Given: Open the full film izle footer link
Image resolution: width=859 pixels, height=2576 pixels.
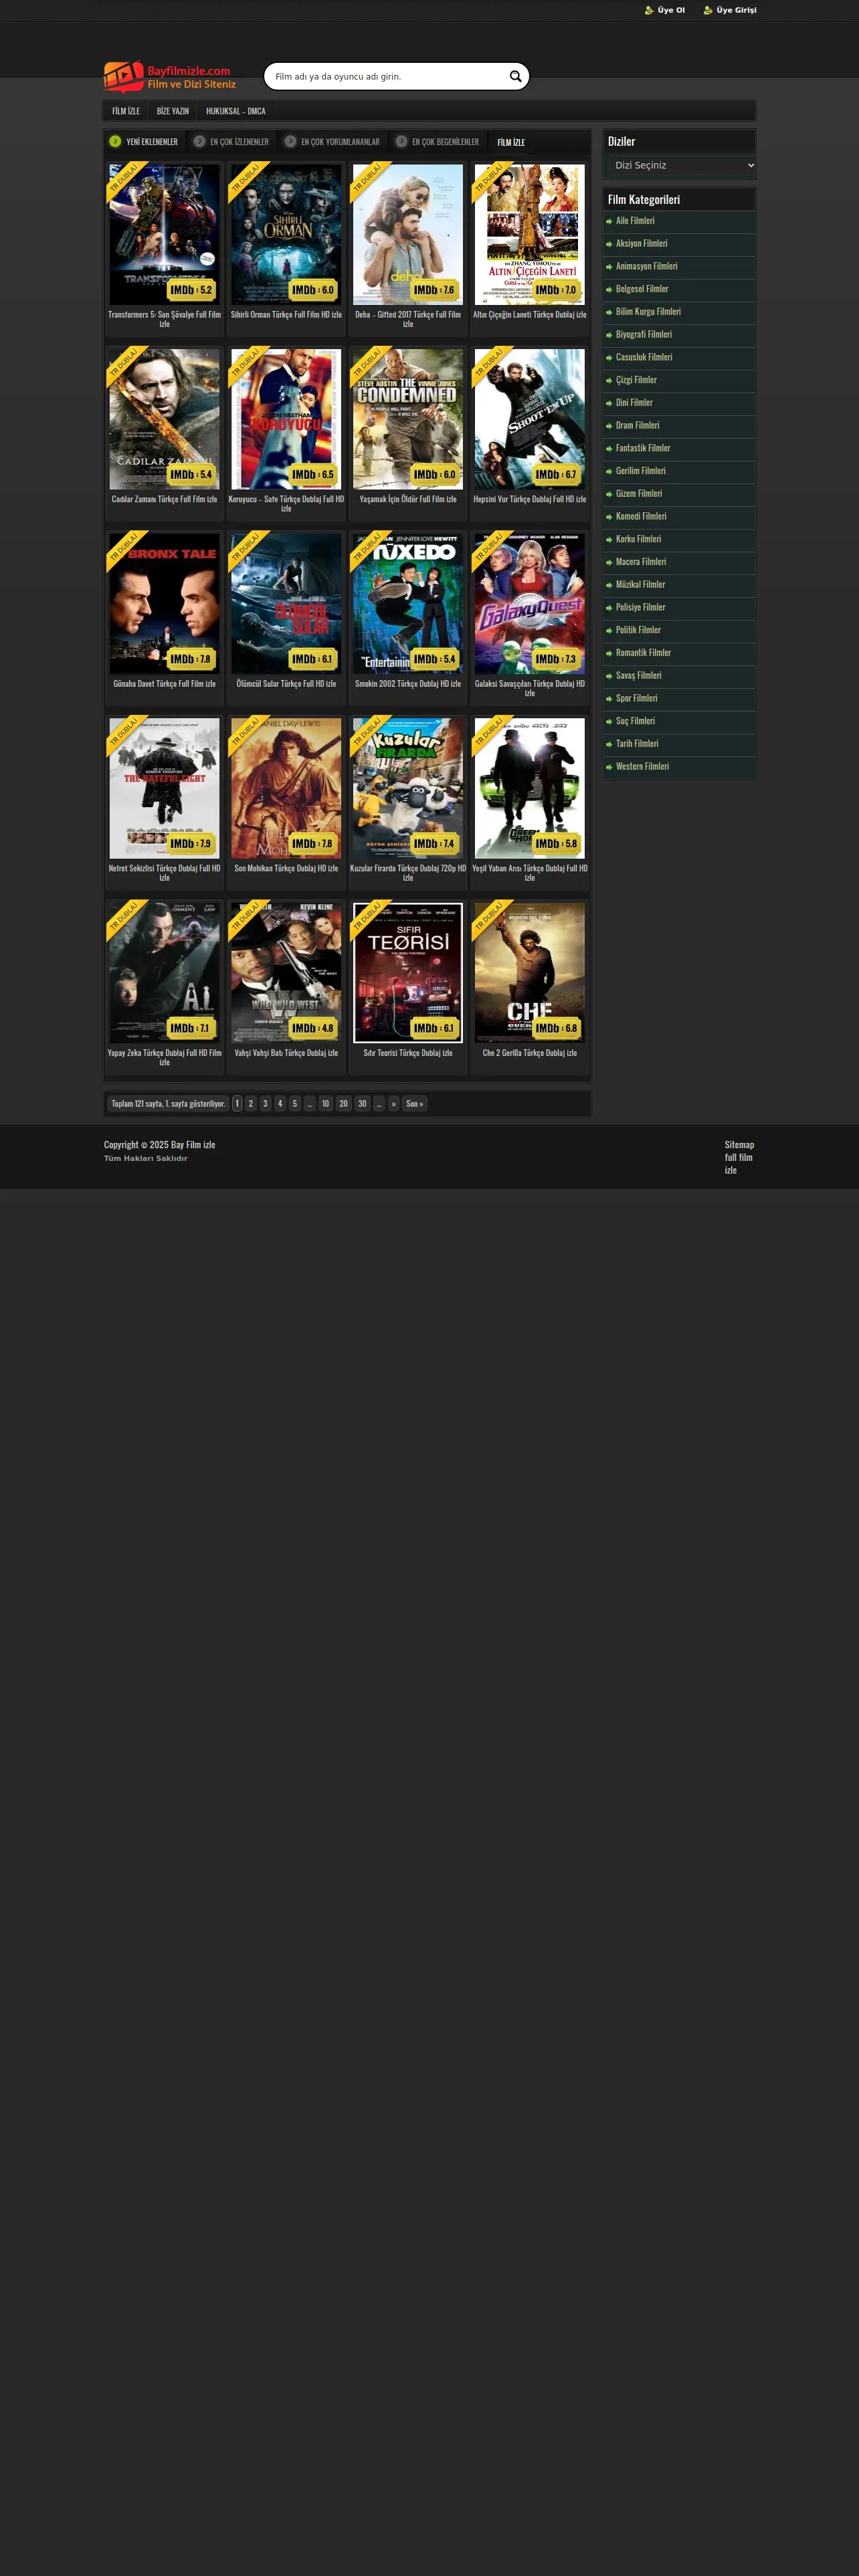Looking at the screenshot, I should [739, 1164].
